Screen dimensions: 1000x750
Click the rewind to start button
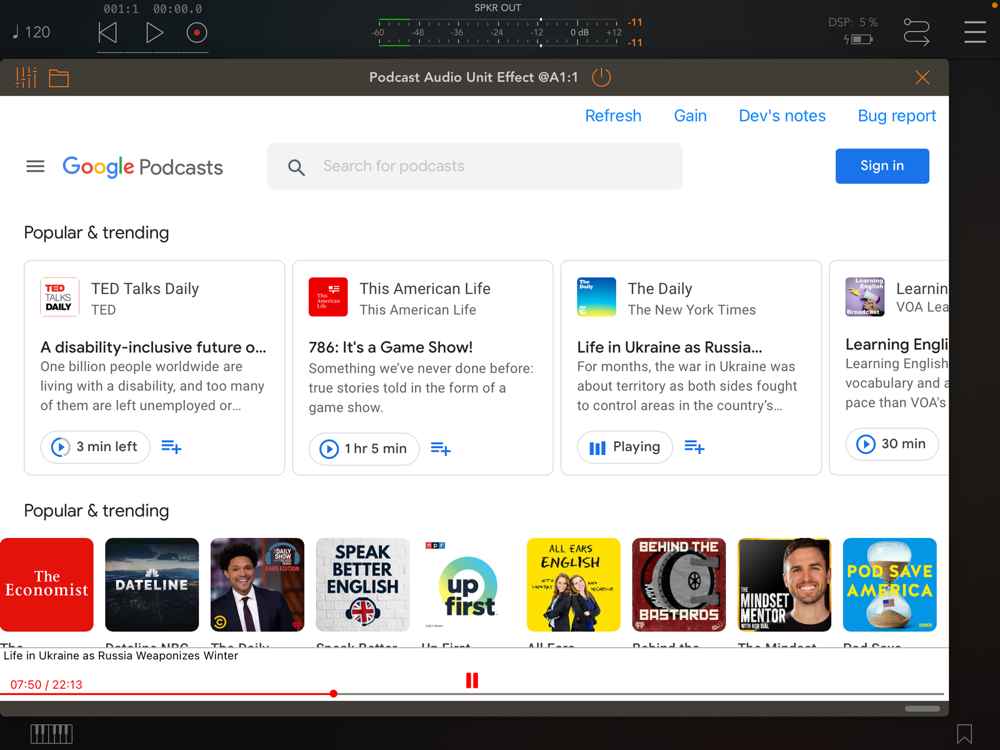click(x=108, y=33)
